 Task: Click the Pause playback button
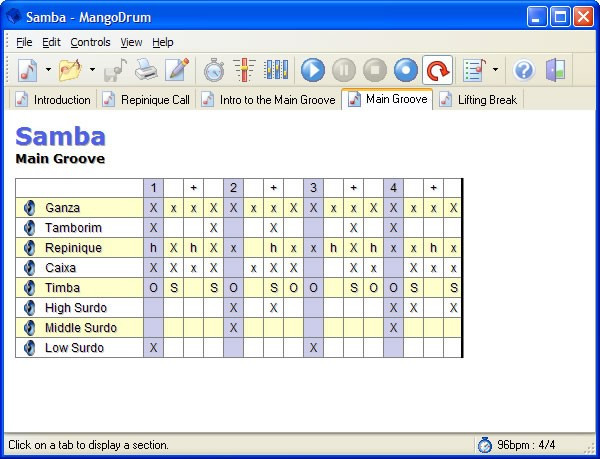click(344, 70)
